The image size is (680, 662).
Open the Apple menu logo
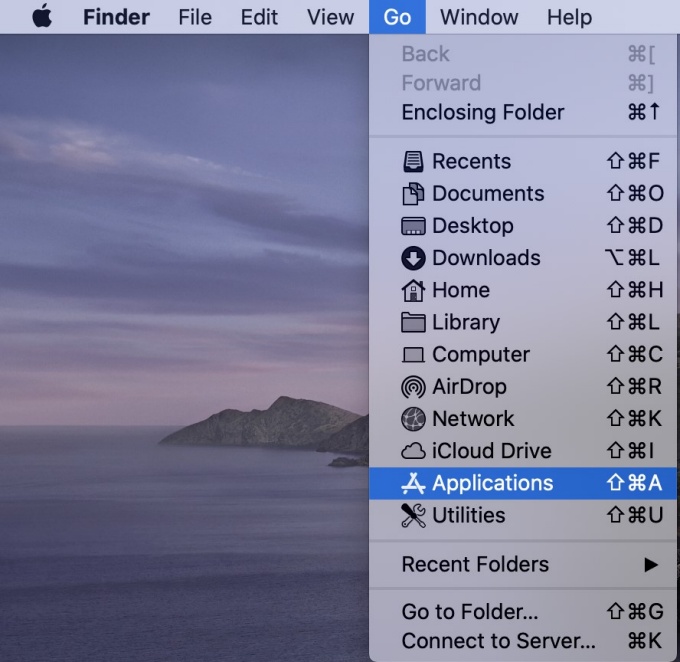pyautogui.click(x=42, y=16)
